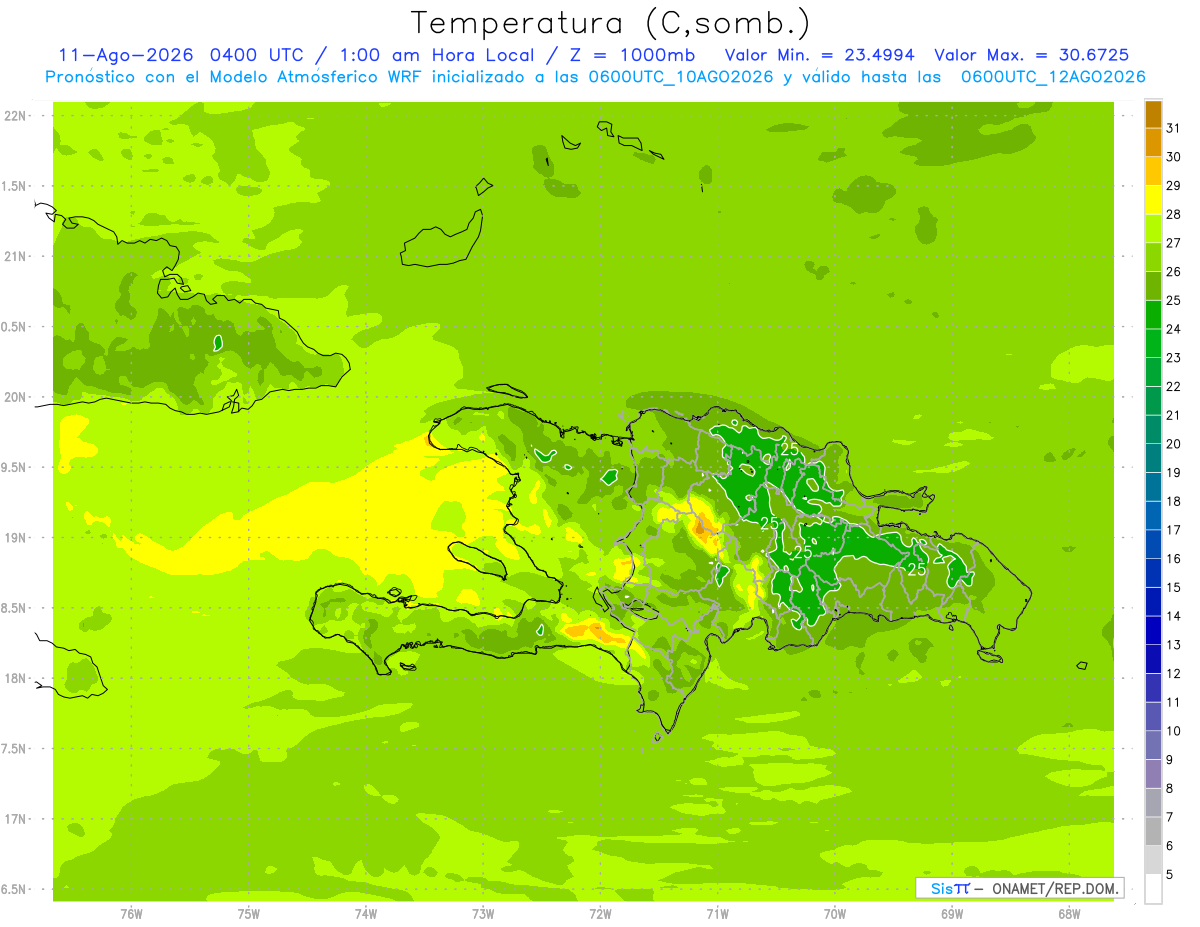Viewport: 1200px width, 927px height.
Task: Click the legend swatch between 22 and 23
Action: (1153, 372)
